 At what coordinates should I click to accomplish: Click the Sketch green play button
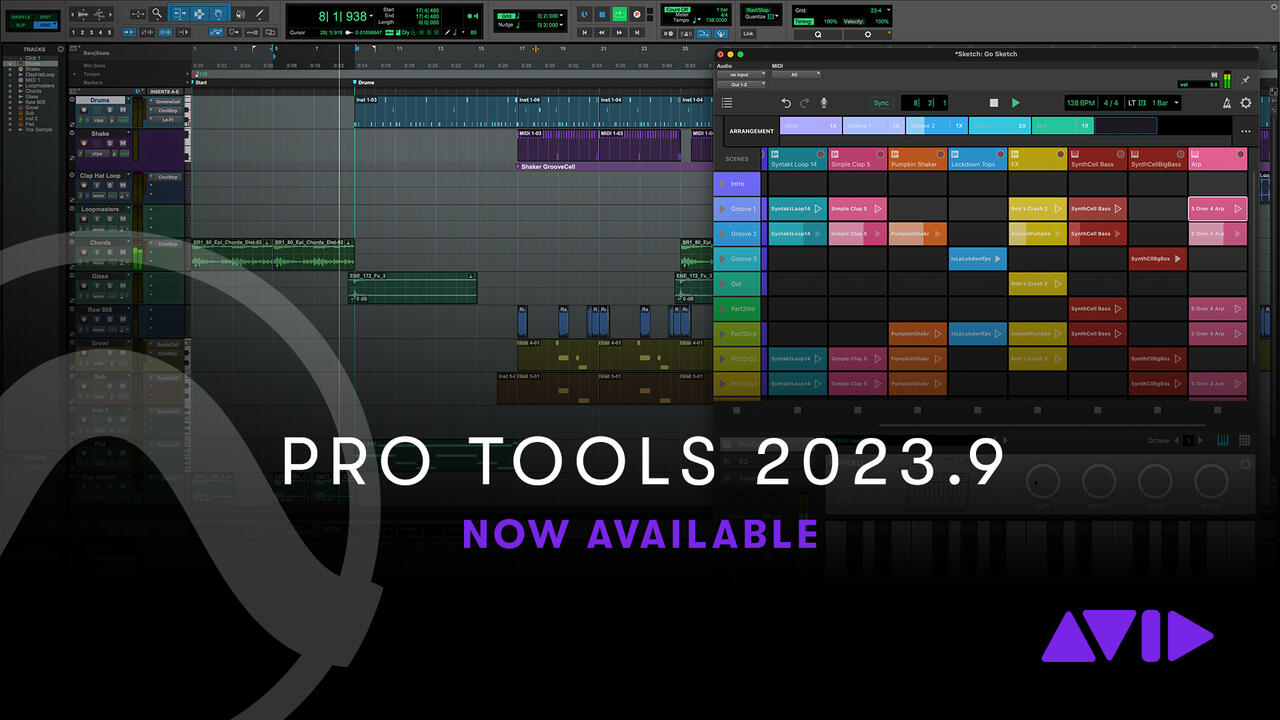tap(1016, 103)
